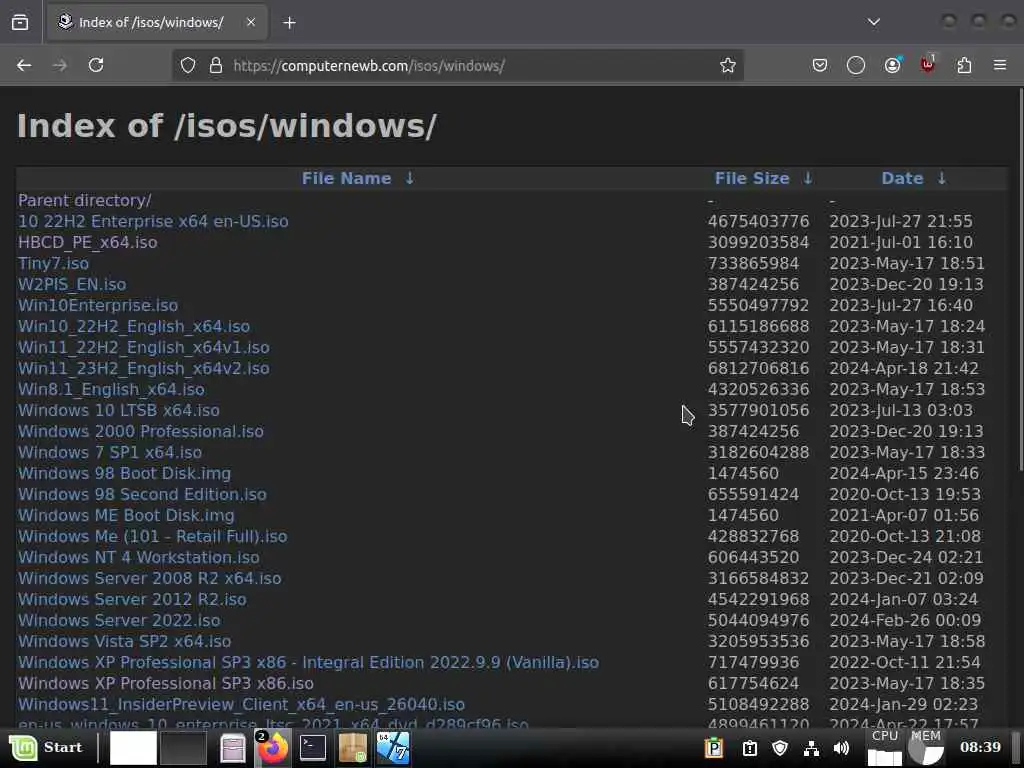Close the Index of /isos/windows/ tab
This screenshot has height=768, width=1024.
pos(251,22)
